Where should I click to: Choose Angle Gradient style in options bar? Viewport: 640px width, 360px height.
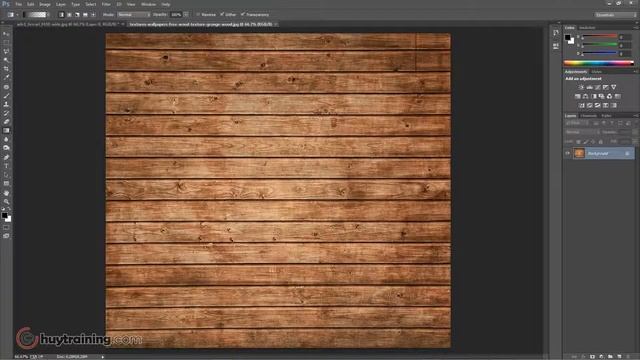pos(77,15)
